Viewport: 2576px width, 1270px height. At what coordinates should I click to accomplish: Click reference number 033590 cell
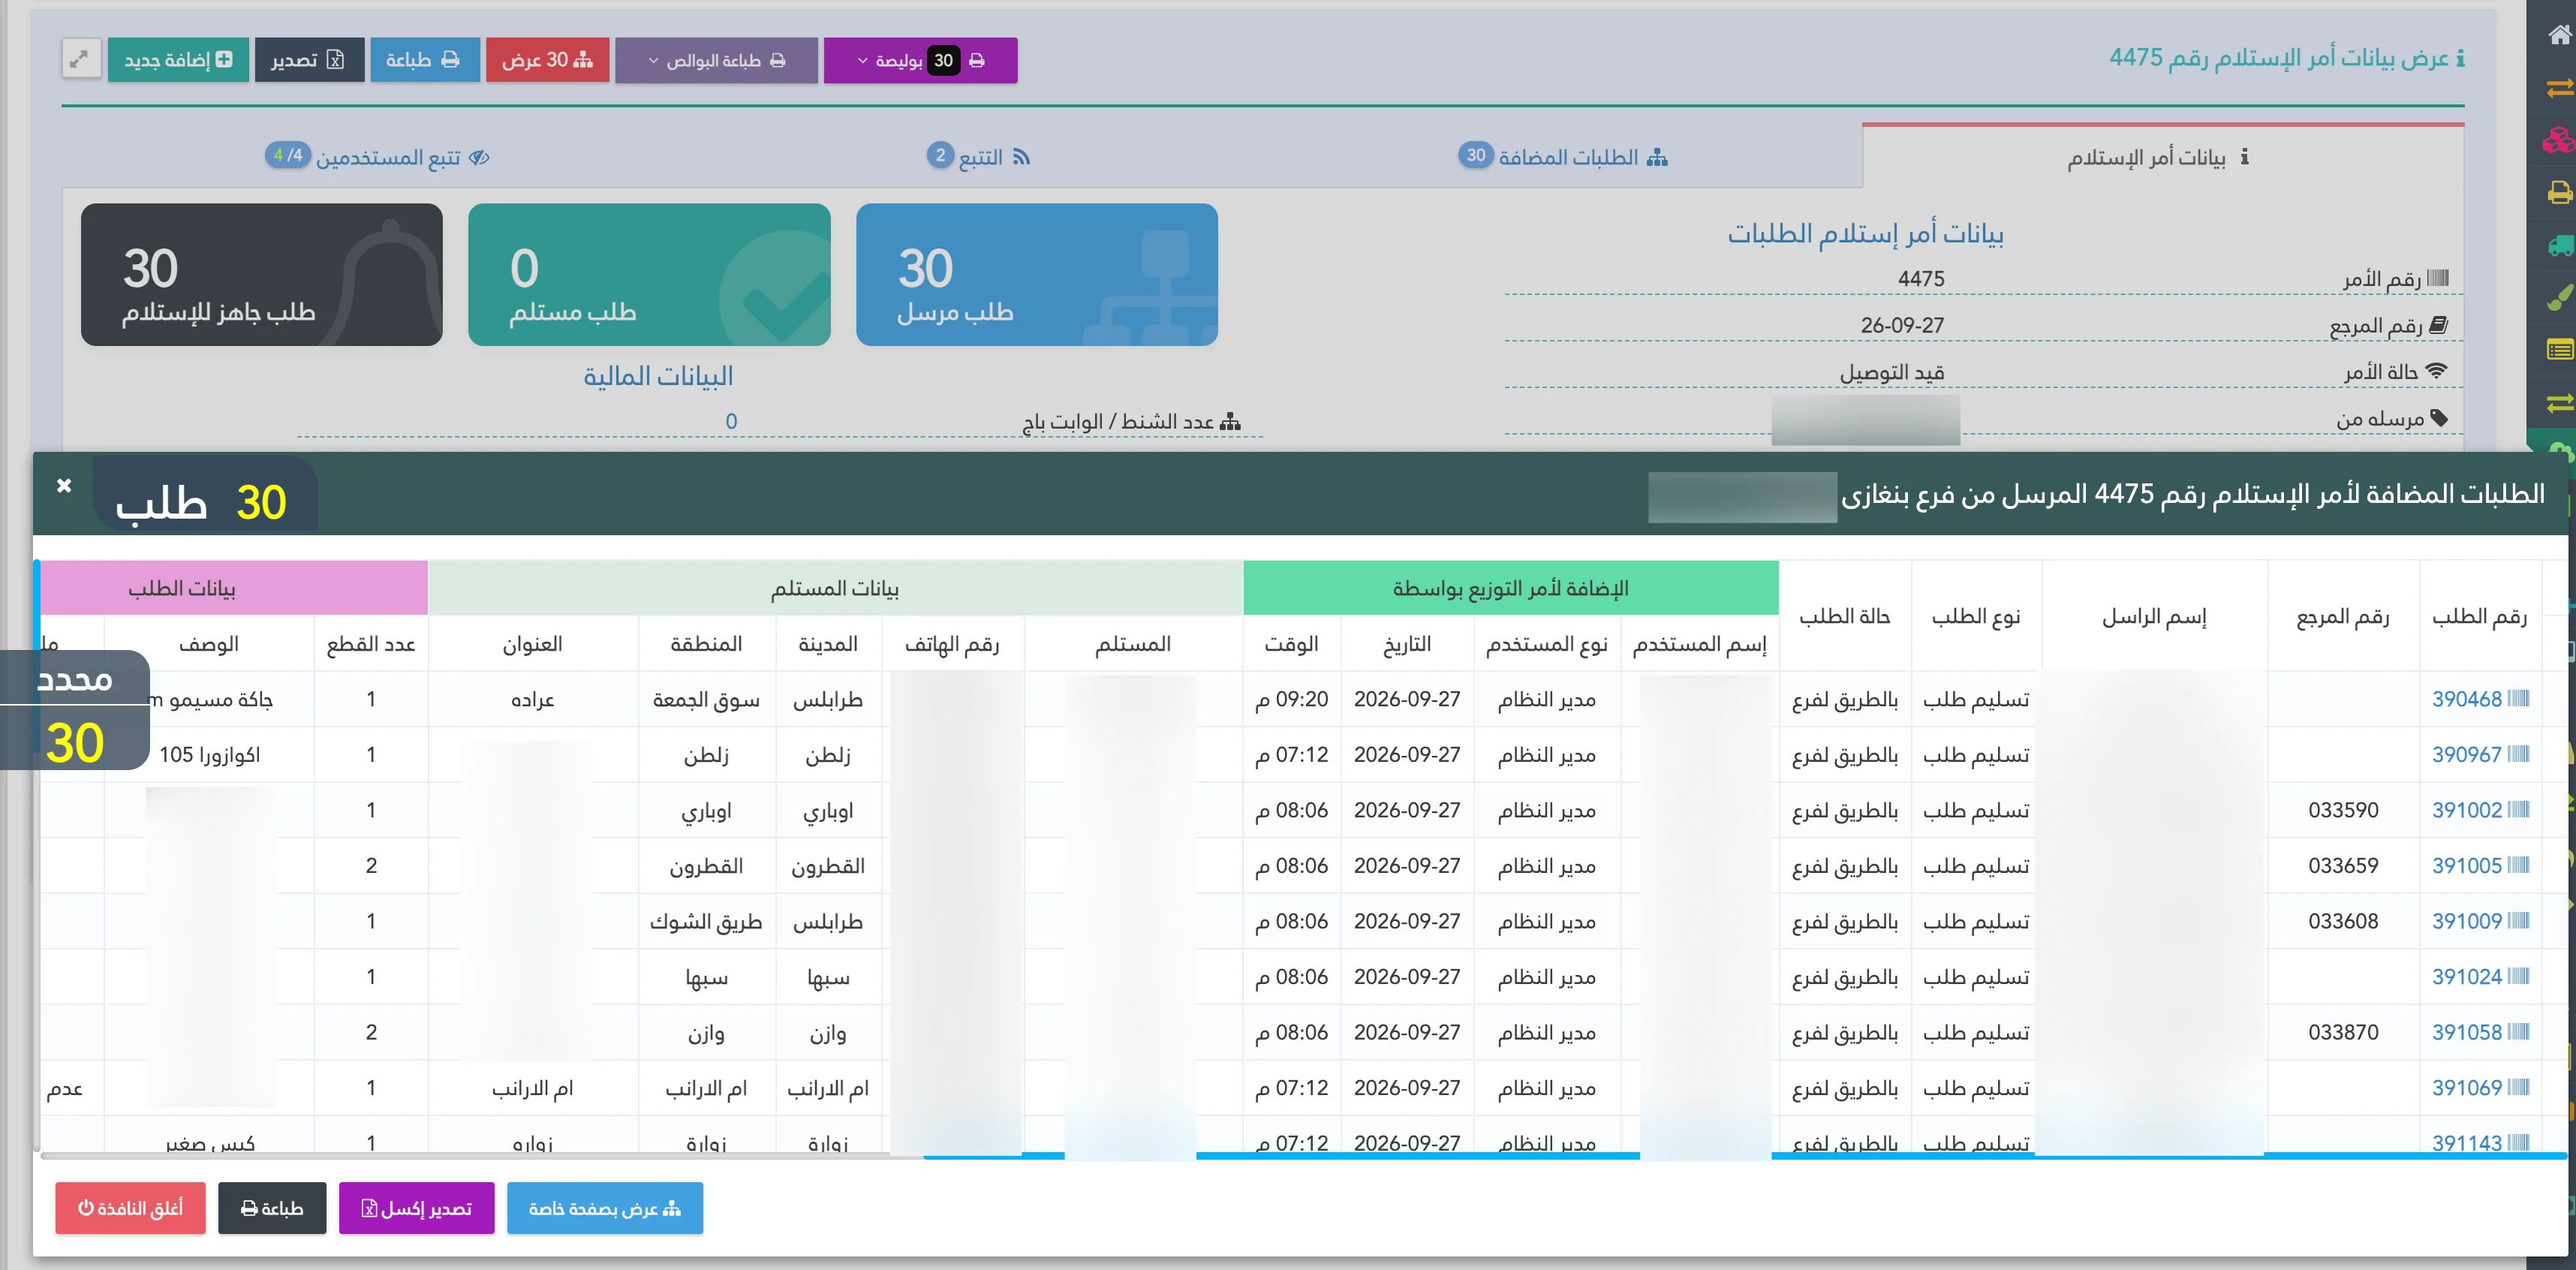click(2342, 810)
